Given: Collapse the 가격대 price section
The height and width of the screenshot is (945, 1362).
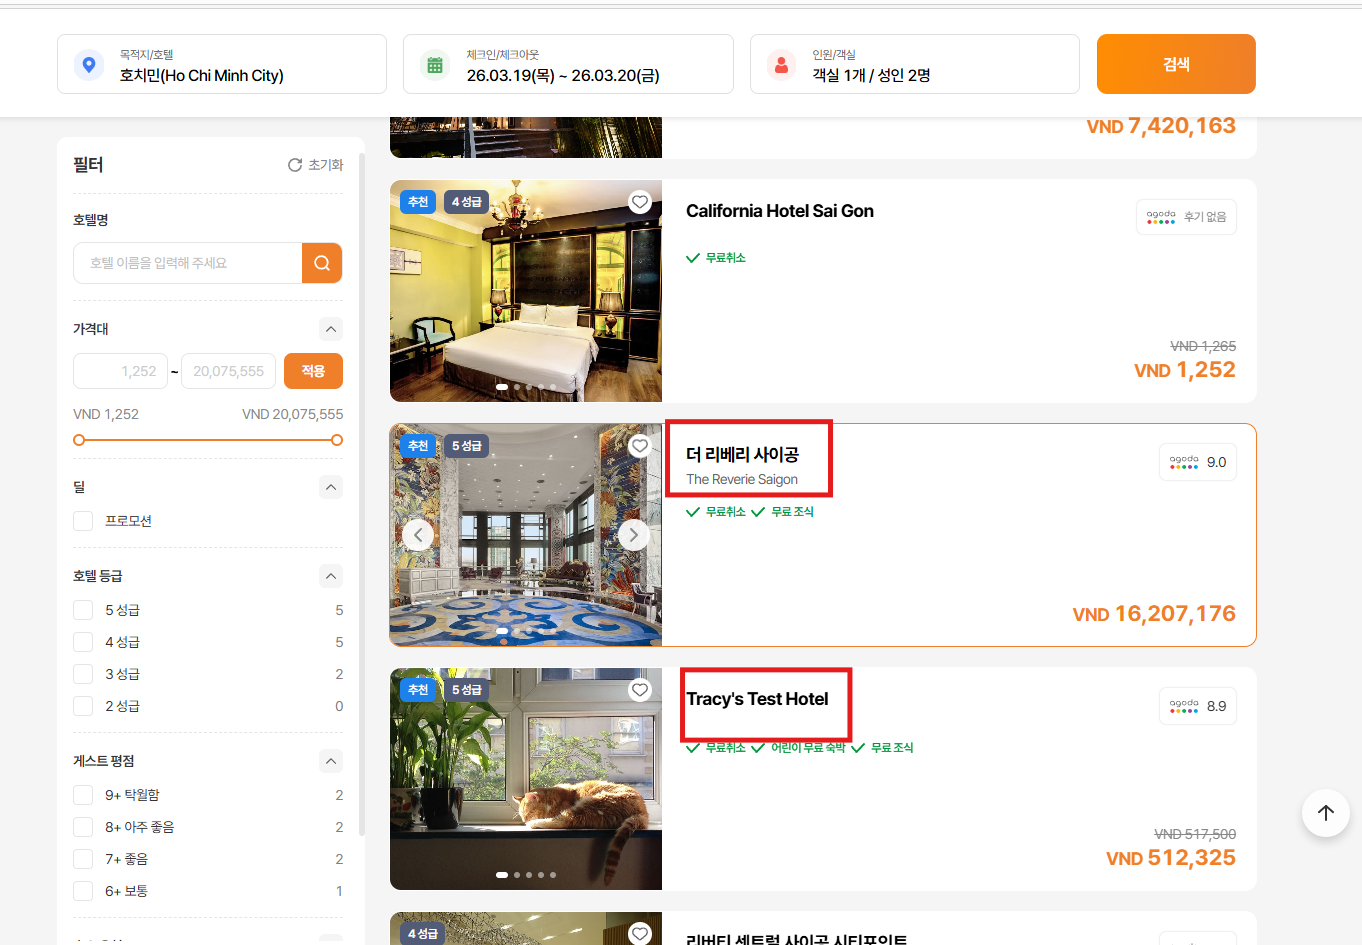Looking at the screenshot, I should pyautogui.click(x=331, y=329).
